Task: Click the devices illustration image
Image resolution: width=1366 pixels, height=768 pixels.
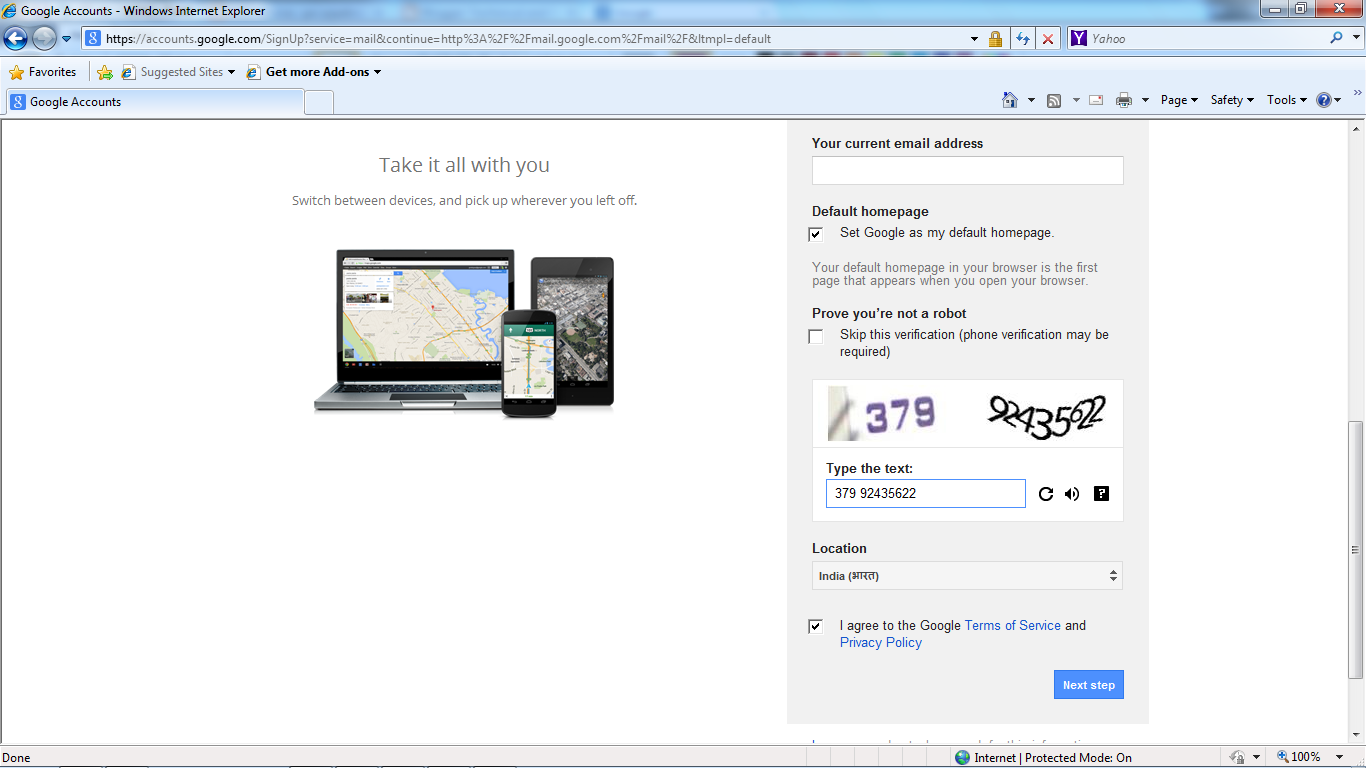Action: tap(464, 332)
